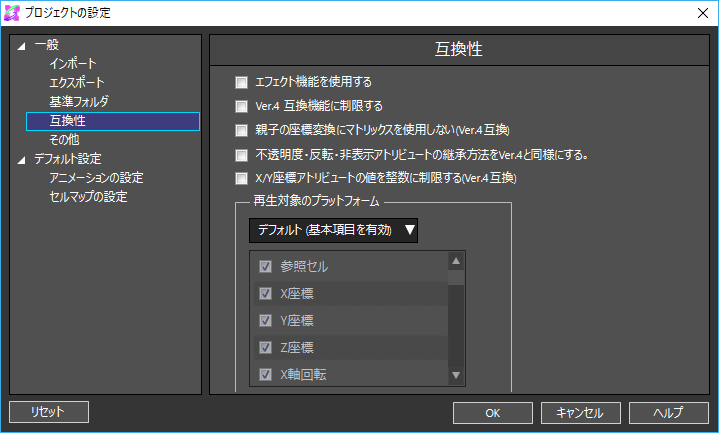Click the attribute list scrollbar thumb
Screen dimensions: 719x433
tap(456, 278)
